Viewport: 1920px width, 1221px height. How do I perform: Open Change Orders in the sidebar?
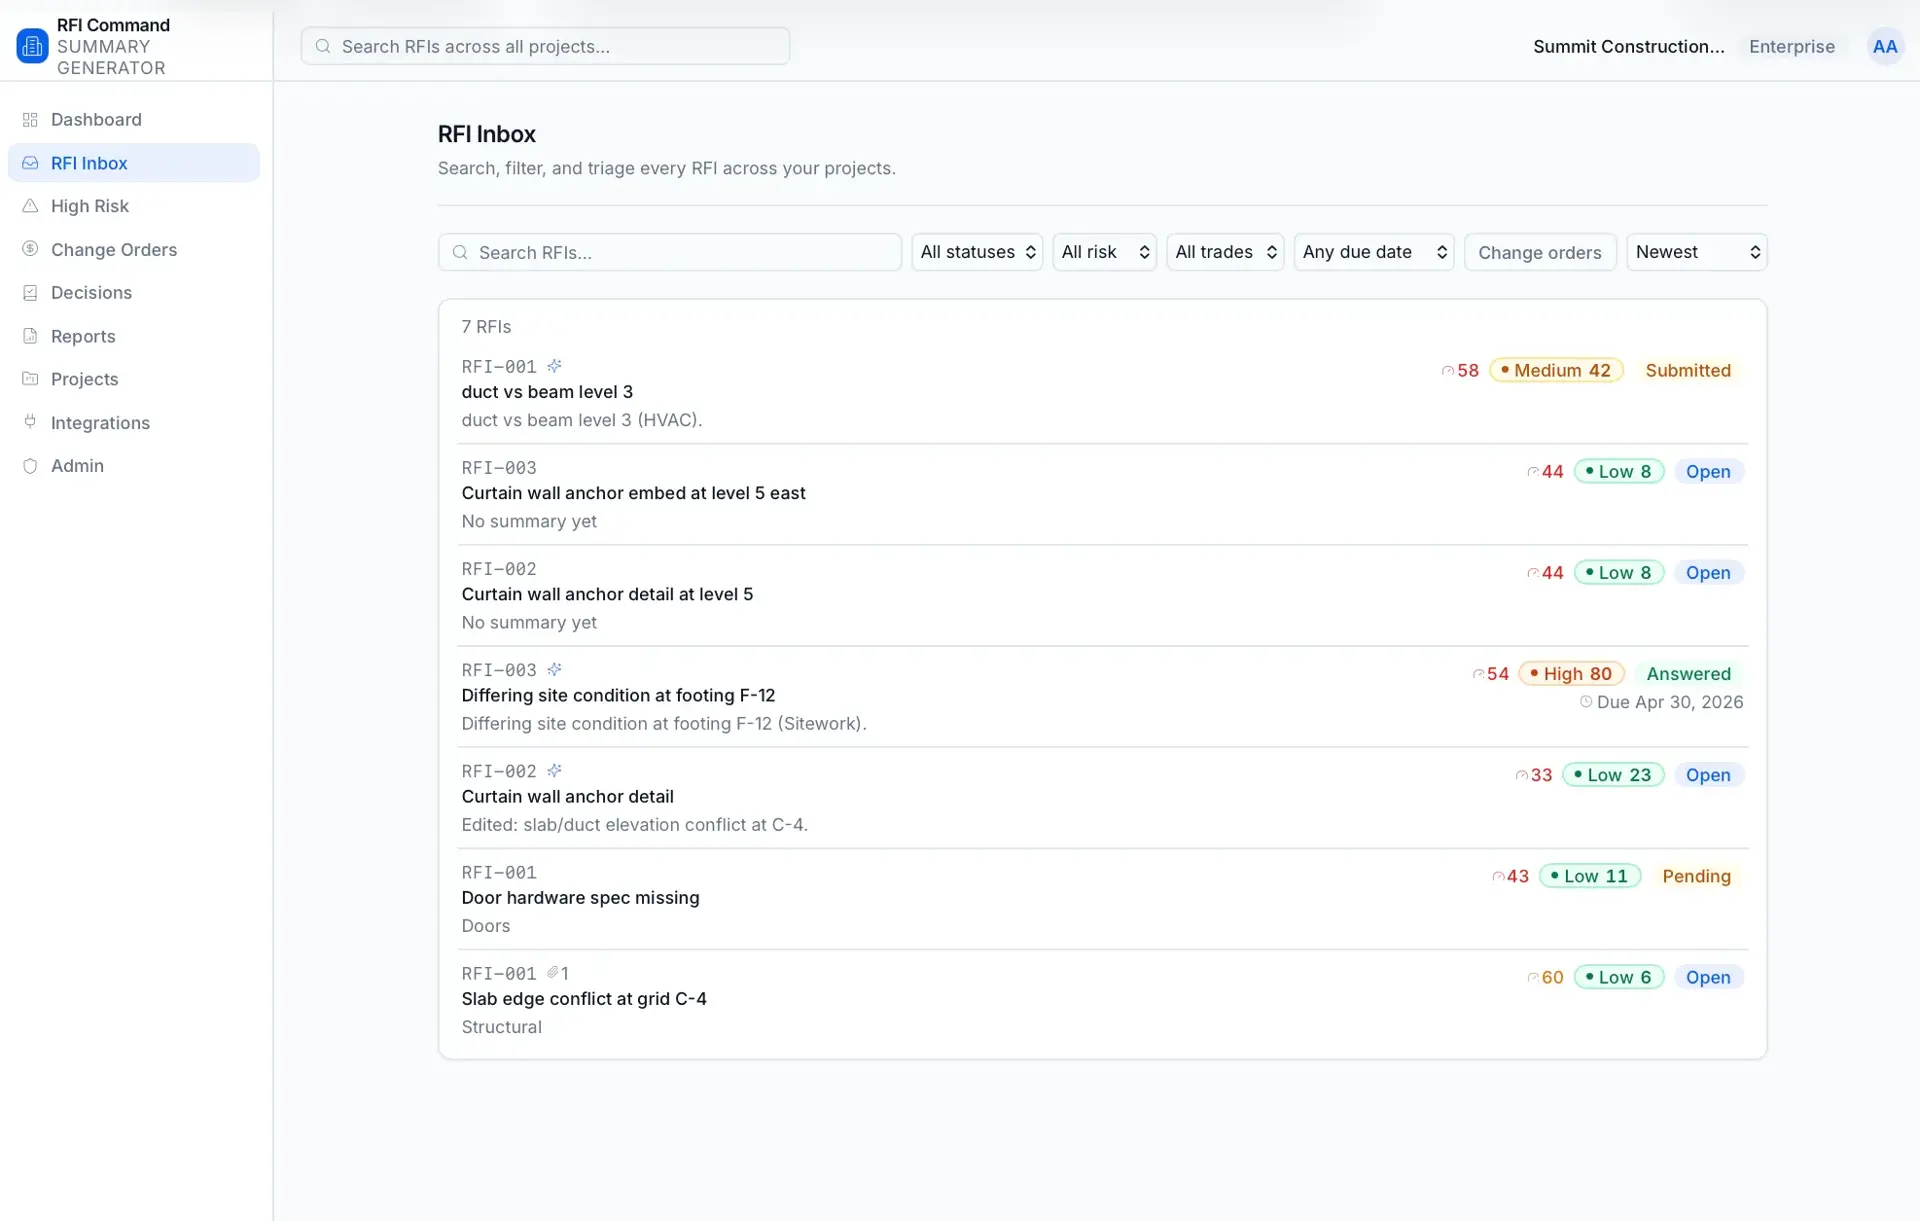tap(133, 249)
